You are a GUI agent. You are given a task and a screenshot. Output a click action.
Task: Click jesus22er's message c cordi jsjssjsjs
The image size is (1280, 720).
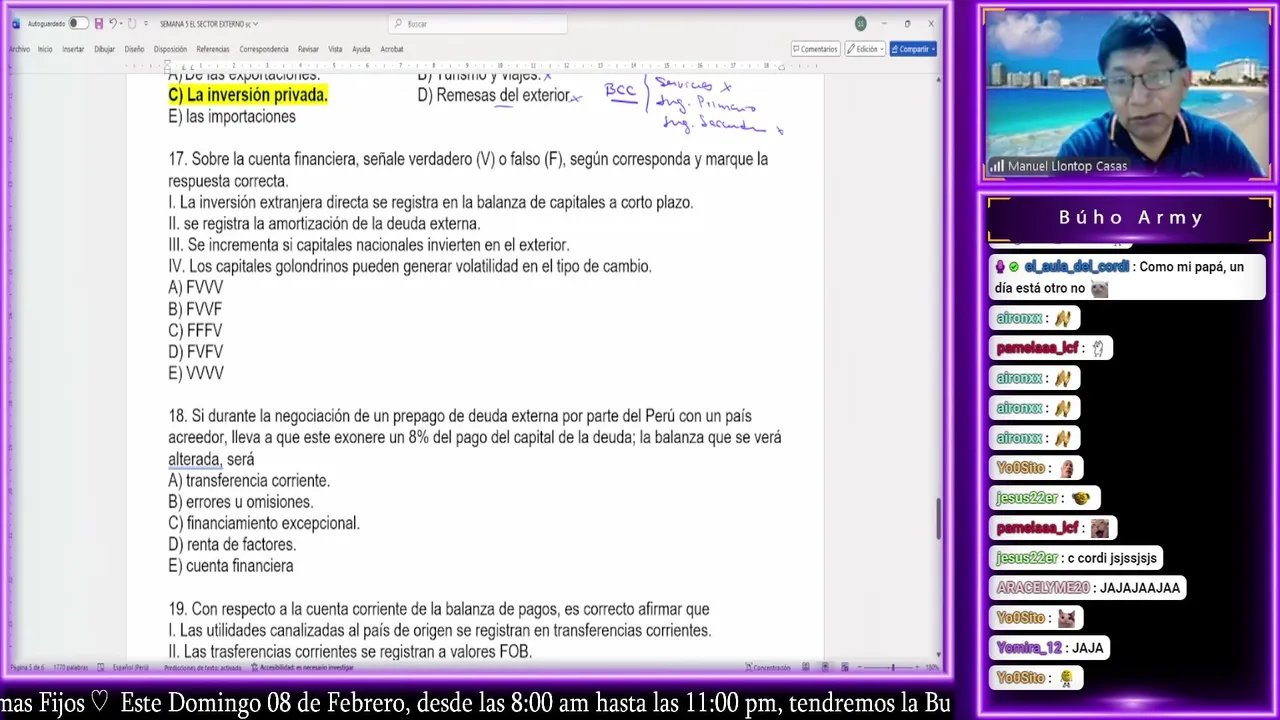click(x=1111, y=558)
